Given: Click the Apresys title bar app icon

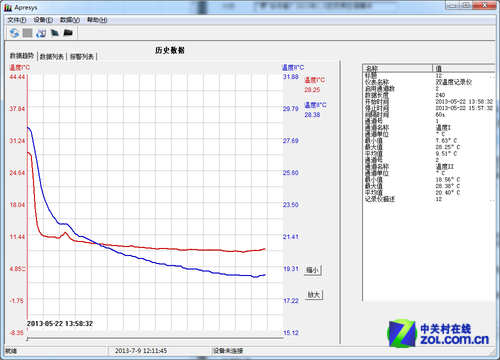Looking at the screenshot, I should (x=8, y=8).
